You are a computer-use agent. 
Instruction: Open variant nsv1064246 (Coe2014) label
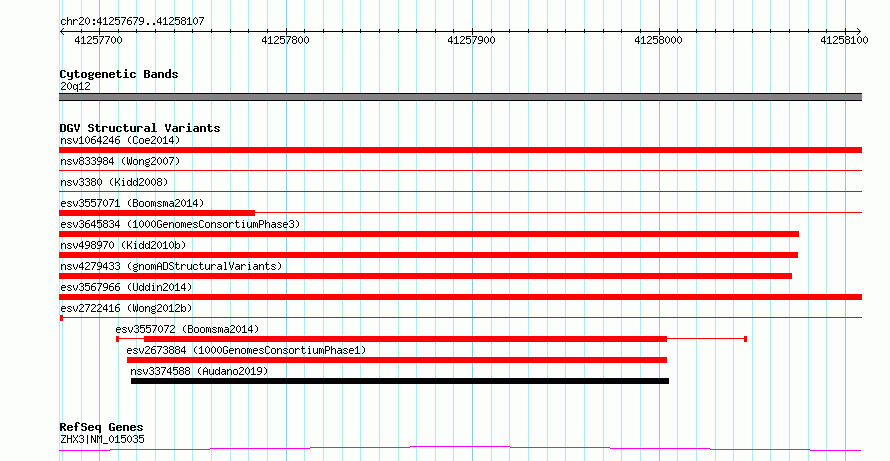(120, 140)
